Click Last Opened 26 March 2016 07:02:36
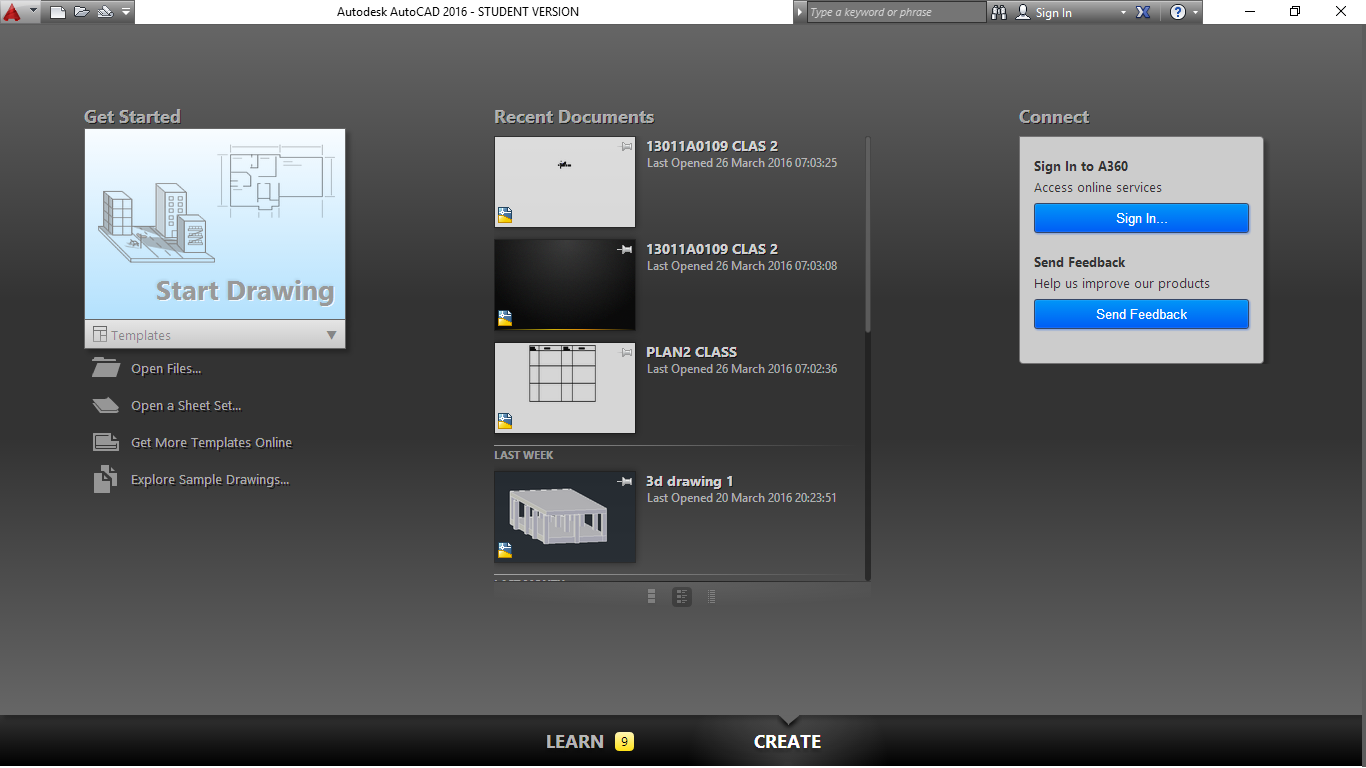The width and height of the screenshot is (1366, 768). (x=742, y=369)
